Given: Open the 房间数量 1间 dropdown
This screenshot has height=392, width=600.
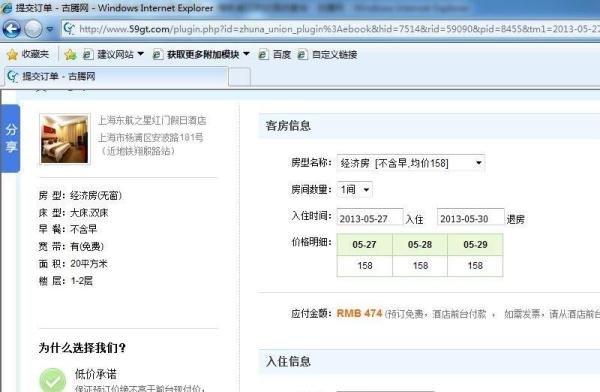Looking at the screenshot, I should (354, 189).
